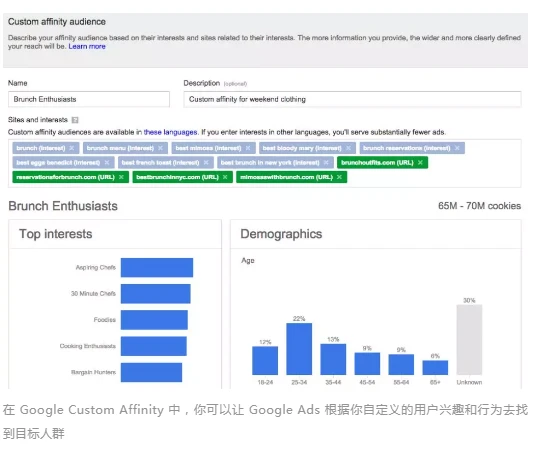539x450 pixels.
Task: Remove the 'best eggs benedict (interest)' tag
Action: click(x=107, y=163)
